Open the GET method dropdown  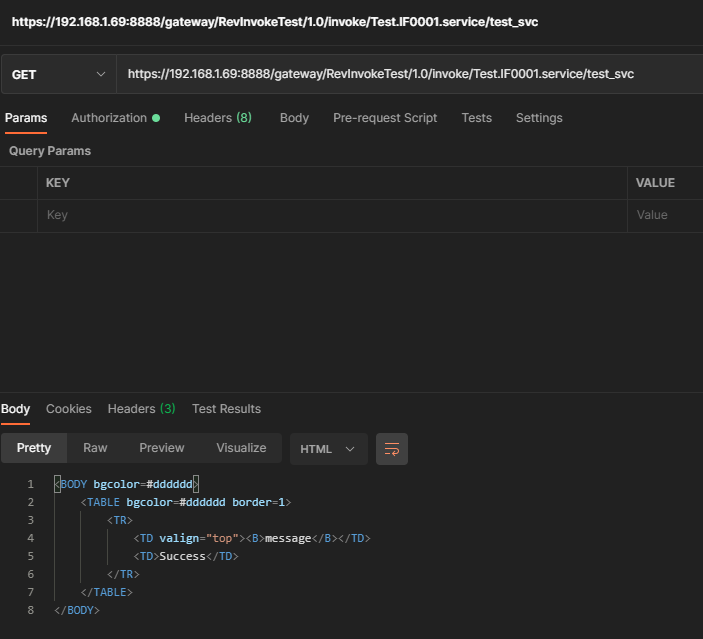[x=58, y=75]
